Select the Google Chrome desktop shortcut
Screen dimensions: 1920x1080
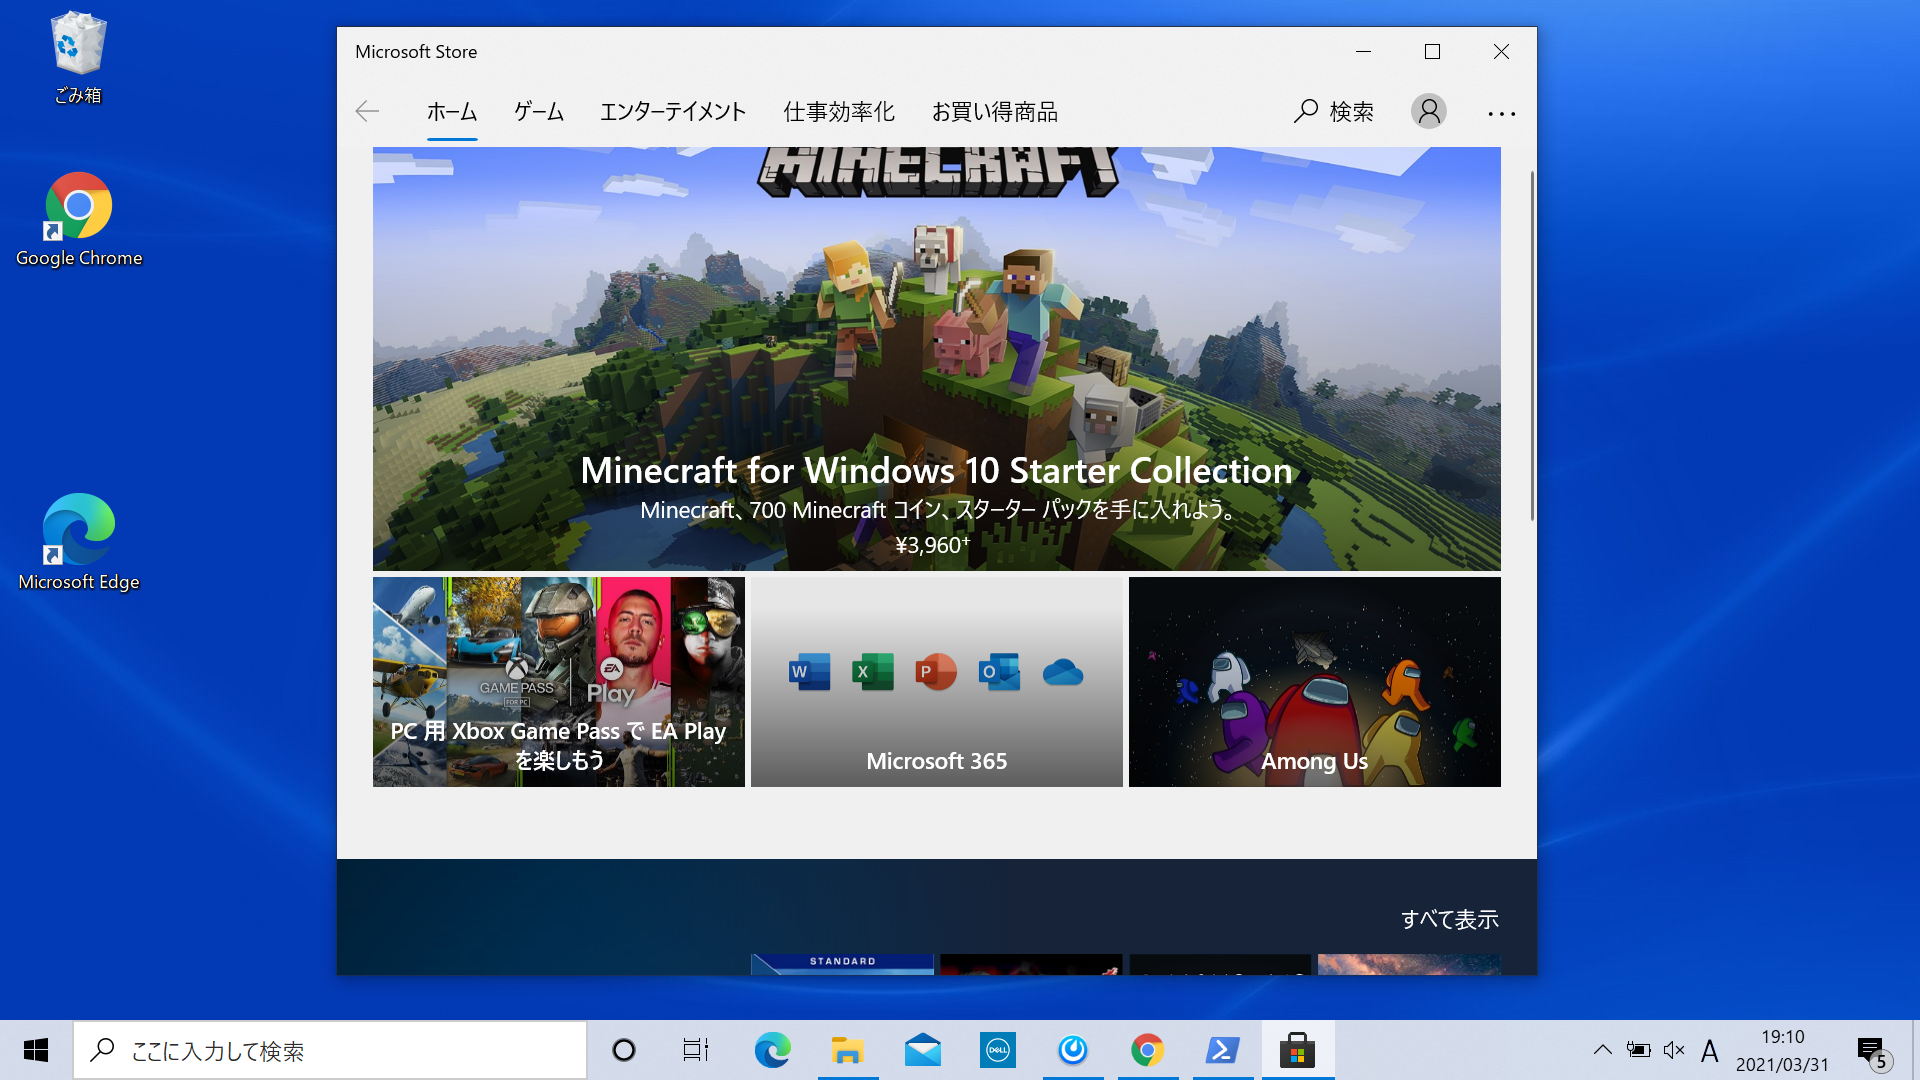79,220
